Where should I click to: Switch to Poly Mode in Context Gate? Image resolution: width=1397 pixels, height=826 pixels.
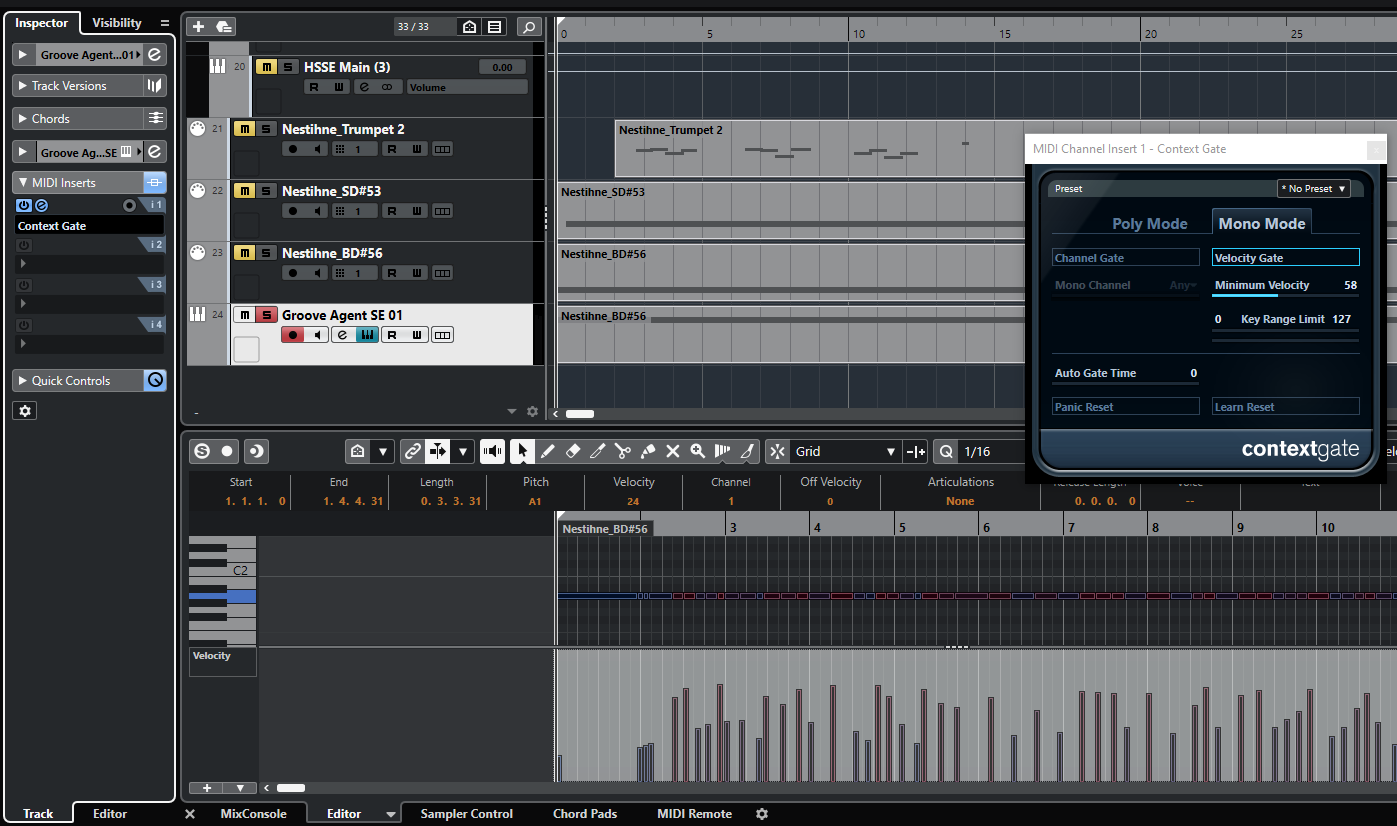1148,223
